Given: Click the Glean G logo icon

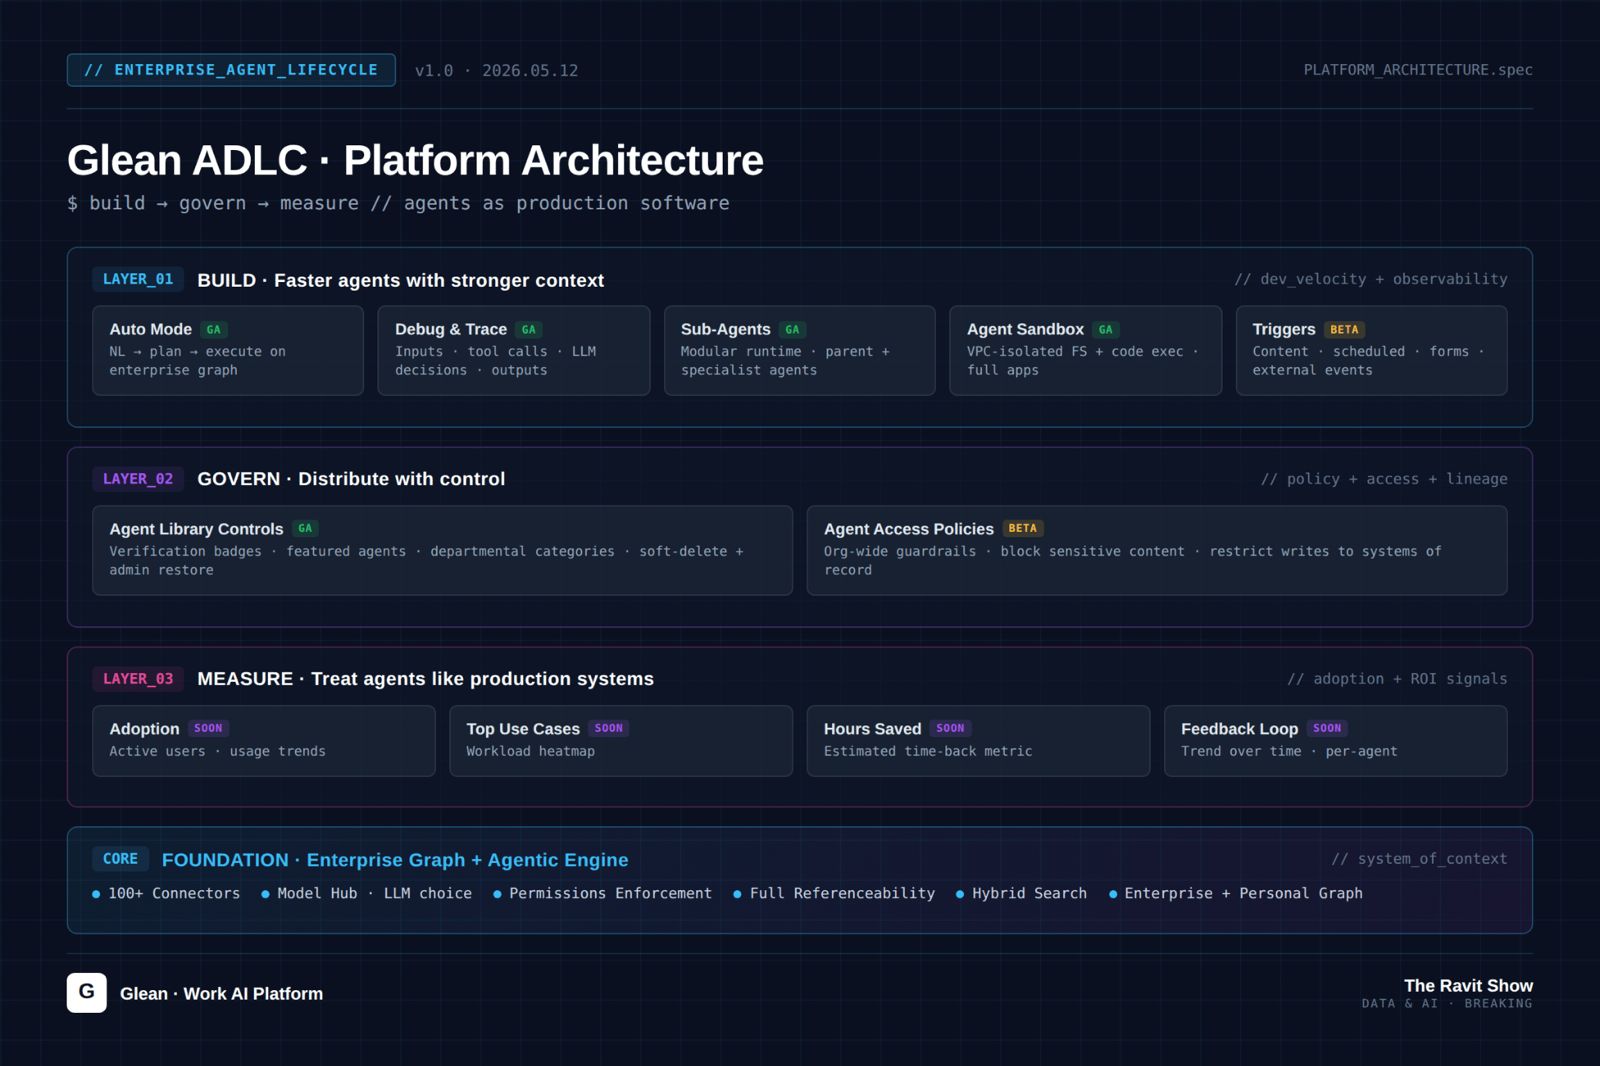Looking at the screenshot, I should click(x=87, y=993).
